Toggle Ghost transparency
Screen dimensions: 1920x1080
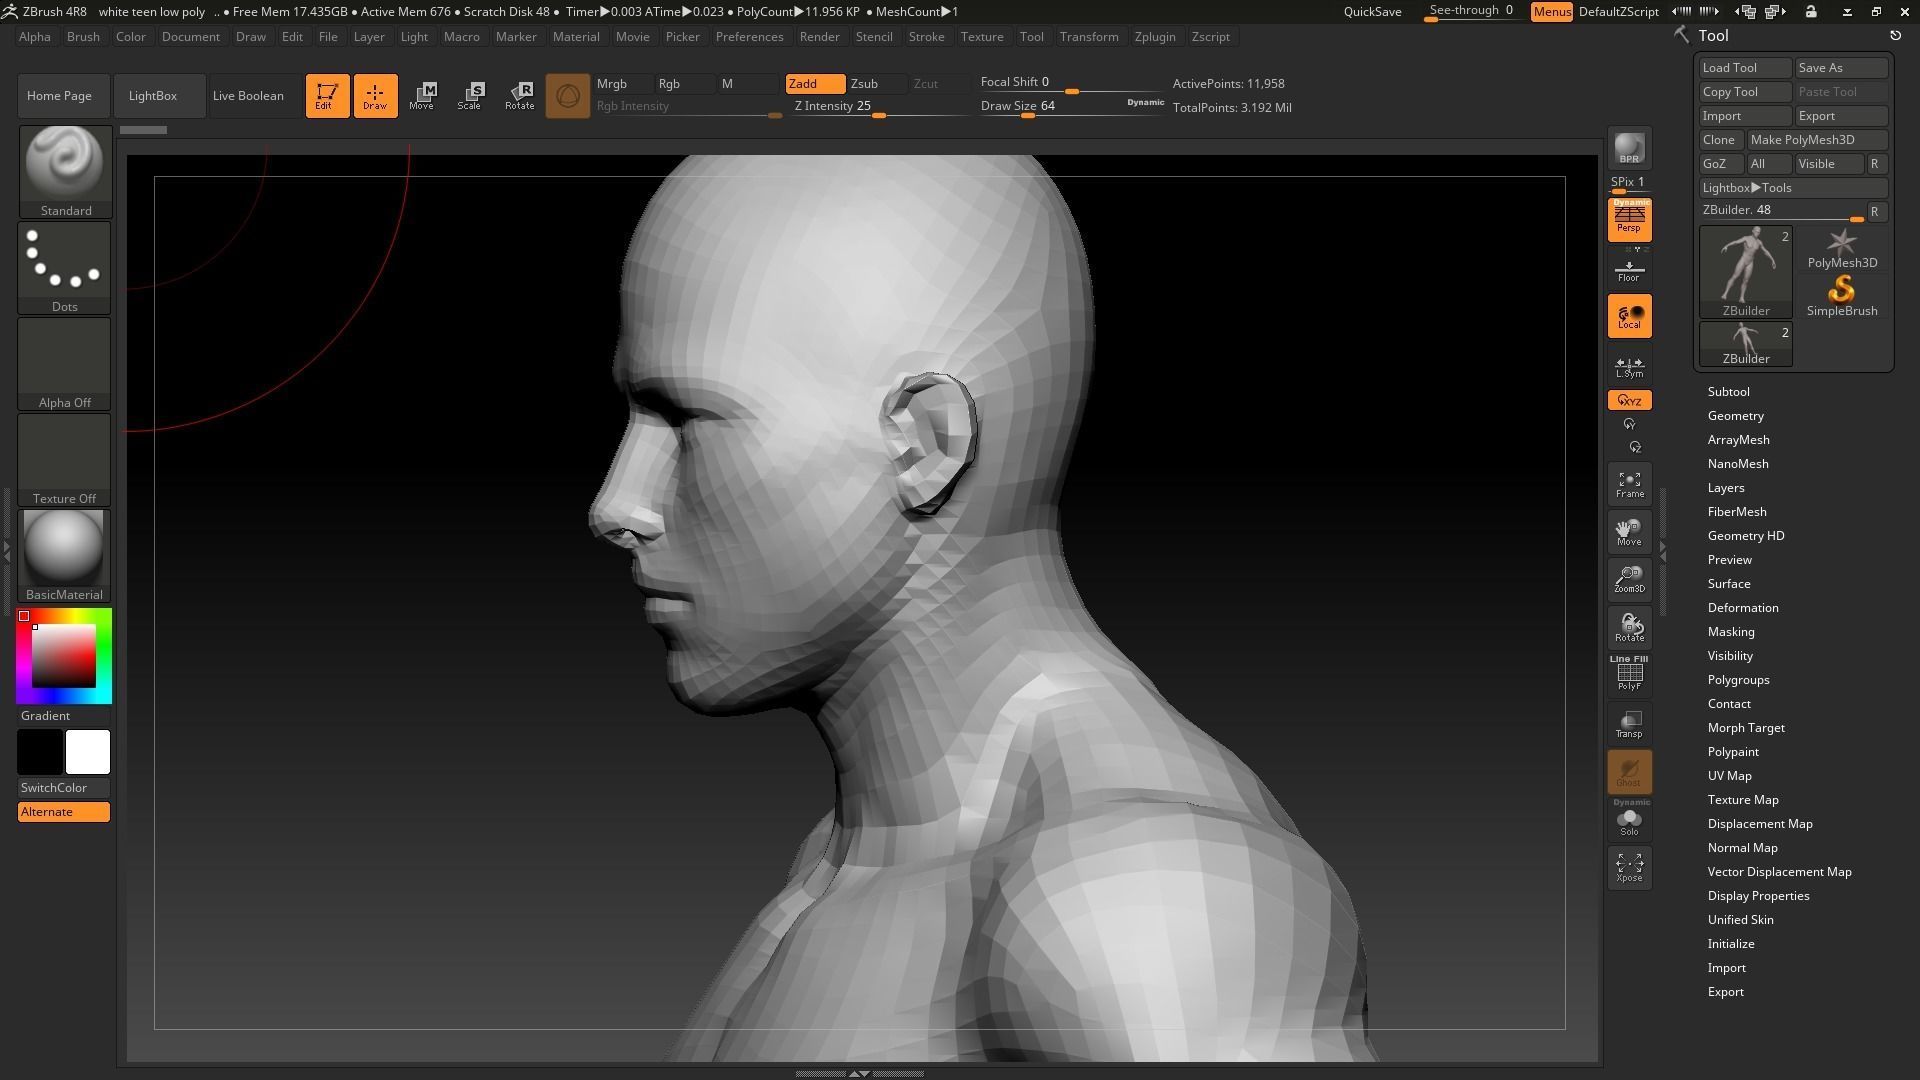click(1629, 772)
